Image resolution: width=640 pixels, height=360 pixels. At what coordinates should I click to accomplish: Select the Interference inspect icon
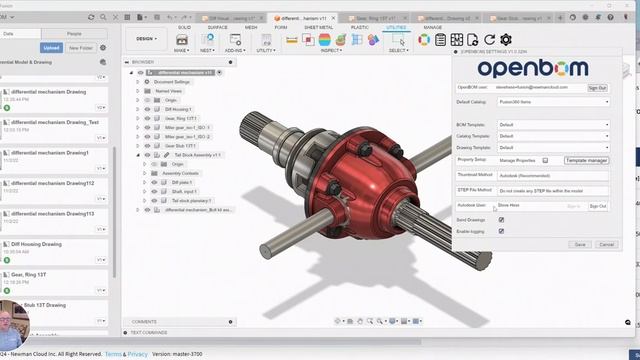coord(308,40)
